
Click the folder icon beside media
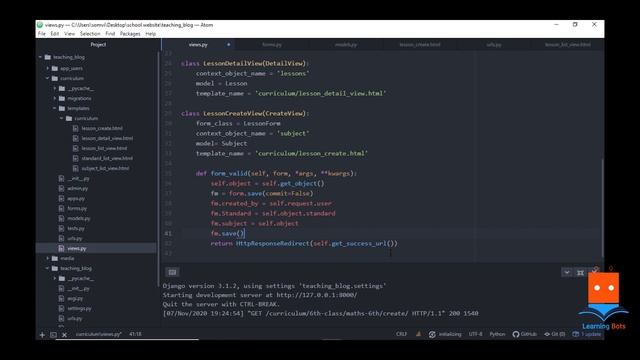coord(55,258)
